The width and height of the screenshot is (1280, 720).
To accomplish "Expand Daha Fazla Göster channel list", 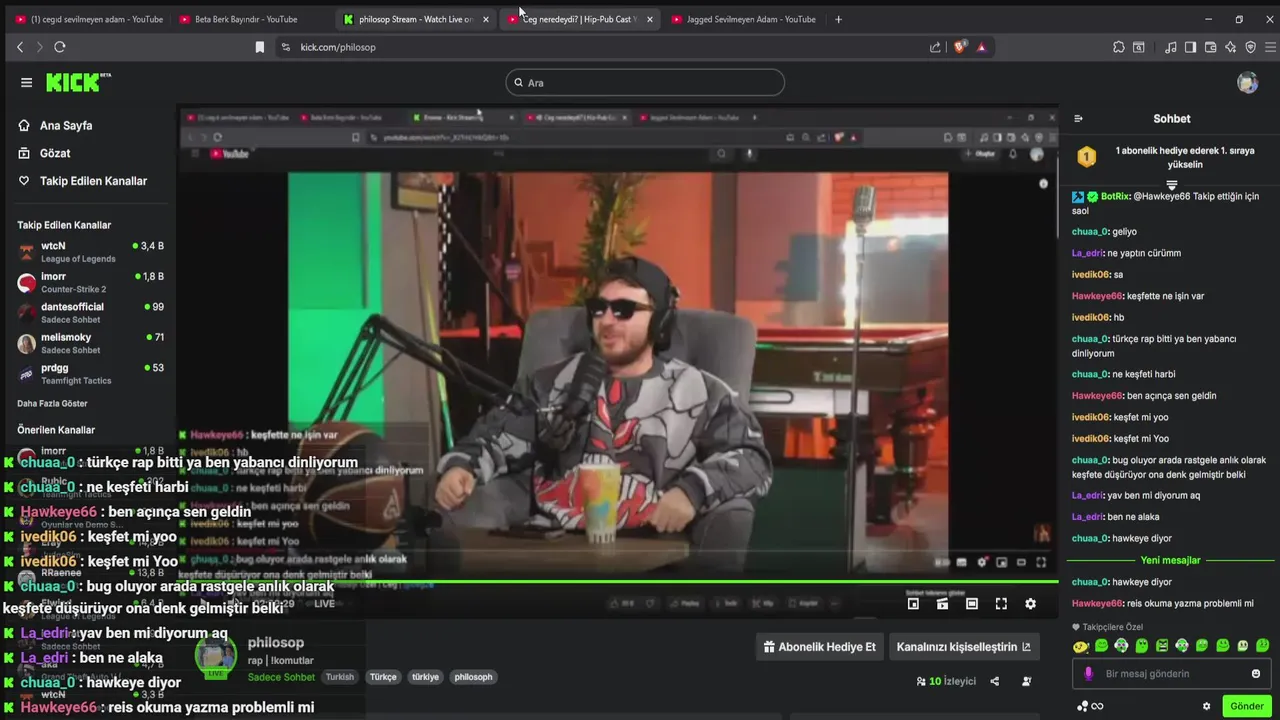I will [52, 404].
